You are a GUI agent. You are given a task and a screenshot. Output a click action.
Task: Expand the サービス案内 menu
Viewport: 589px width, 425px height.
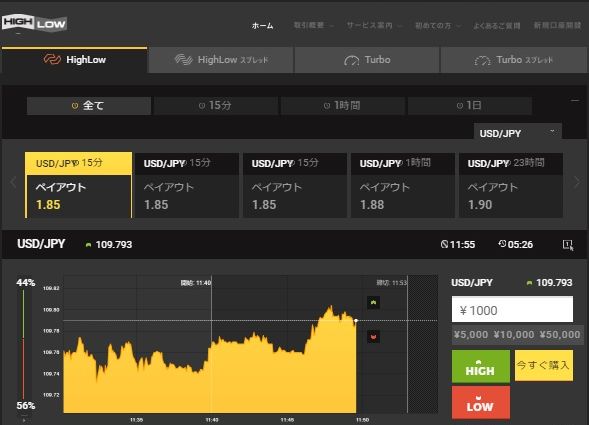coord(374,26)
